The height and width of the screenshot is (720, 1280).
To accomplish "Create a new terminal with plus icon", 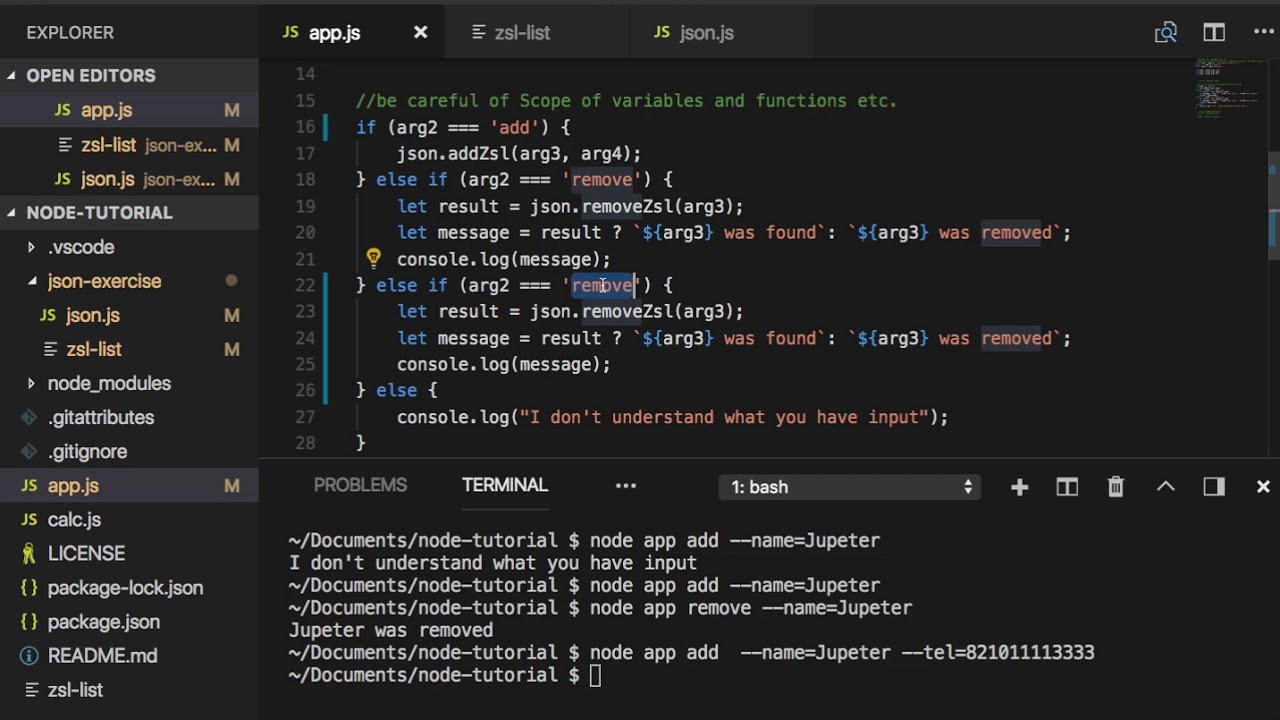I will (x=1019, y=487).
